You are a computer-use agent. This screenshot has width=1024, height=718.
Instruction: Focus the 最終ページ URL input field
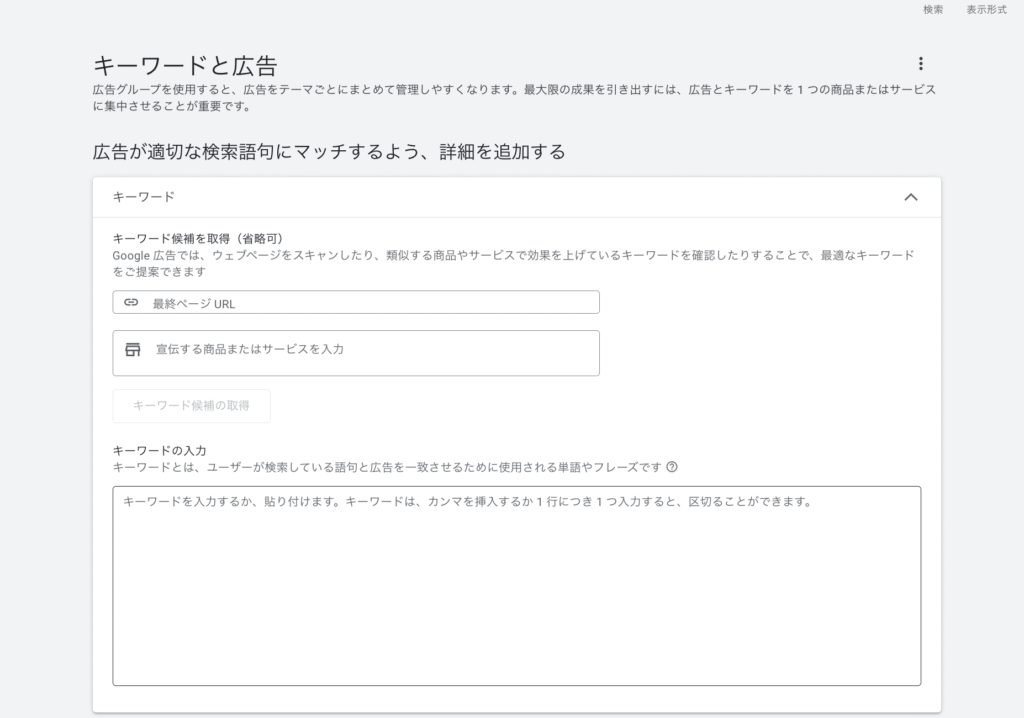click(x=370, y=303)
